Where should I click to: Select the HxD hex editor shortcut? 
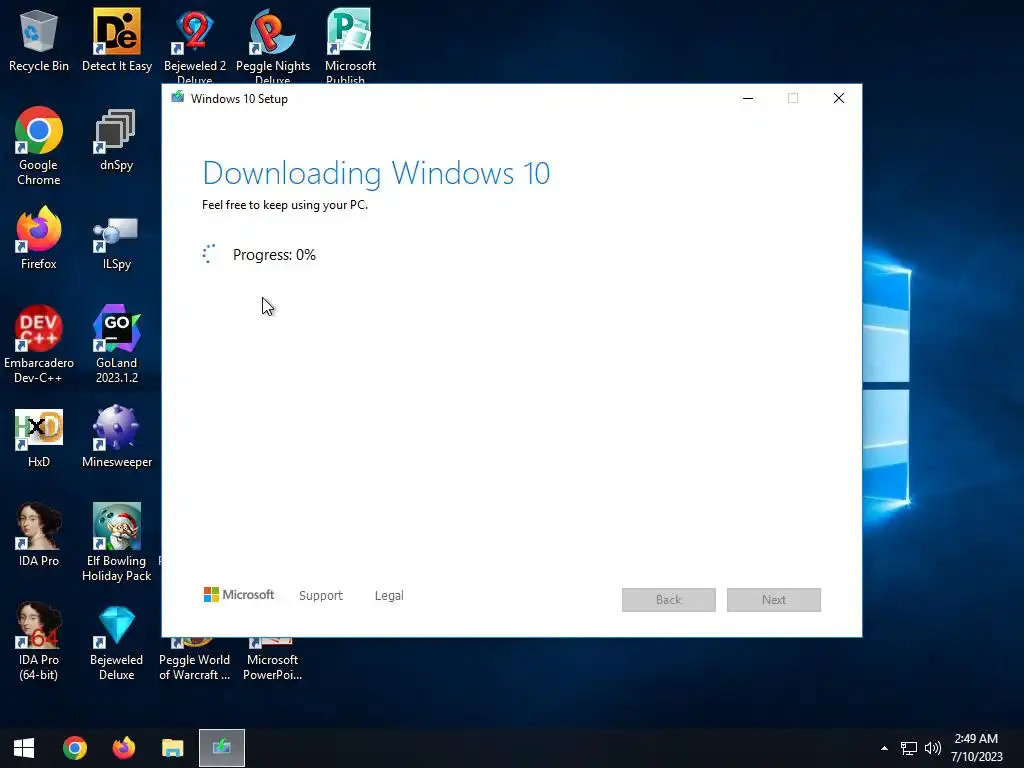pos(39,438)
